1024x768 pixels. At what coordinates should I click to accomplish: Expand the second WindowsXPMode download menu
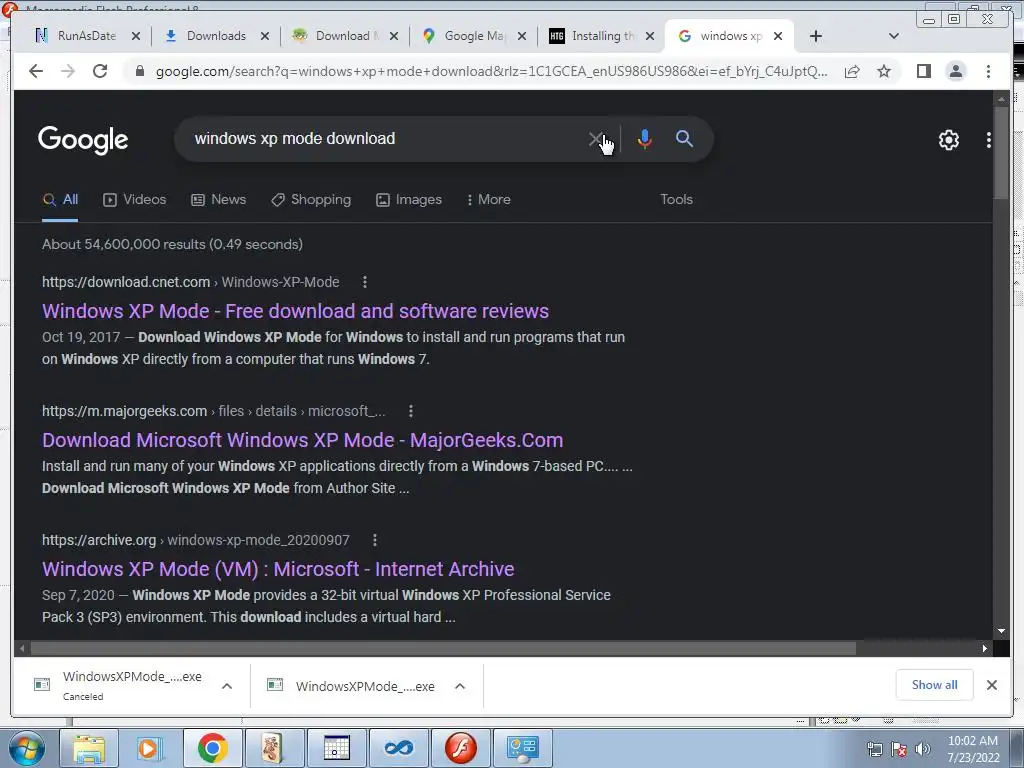[x=460, y=686]
